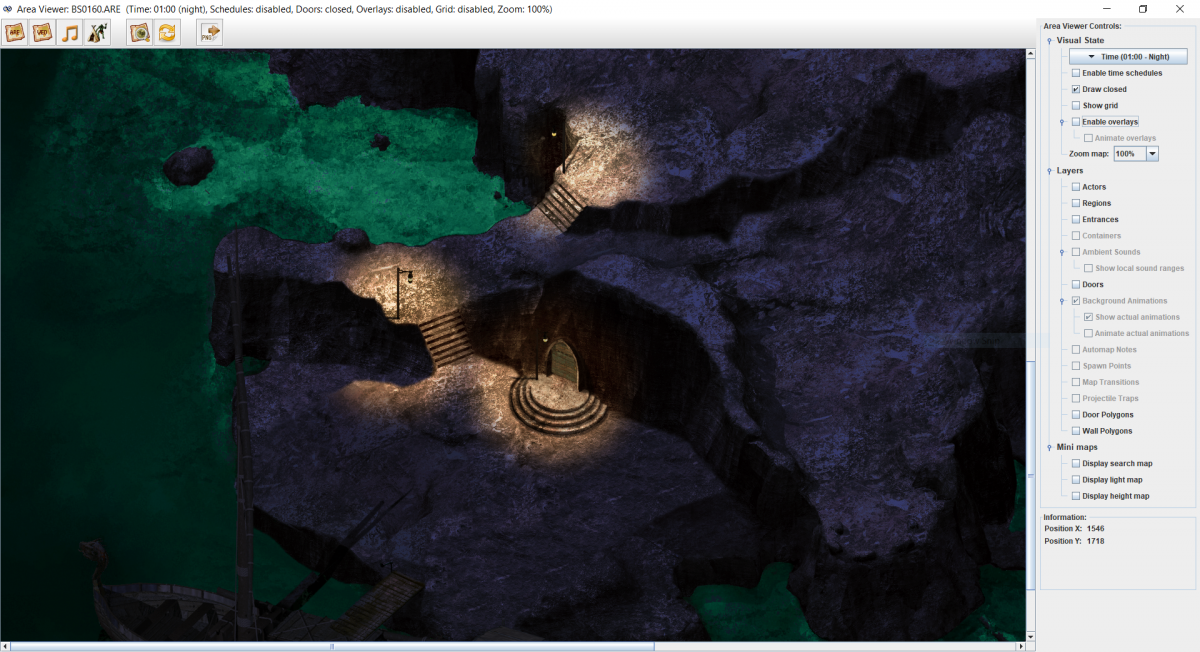Enable Display light map checkbox
1200x652 pixels.
pyautogui.click(x=1076, y=479)
